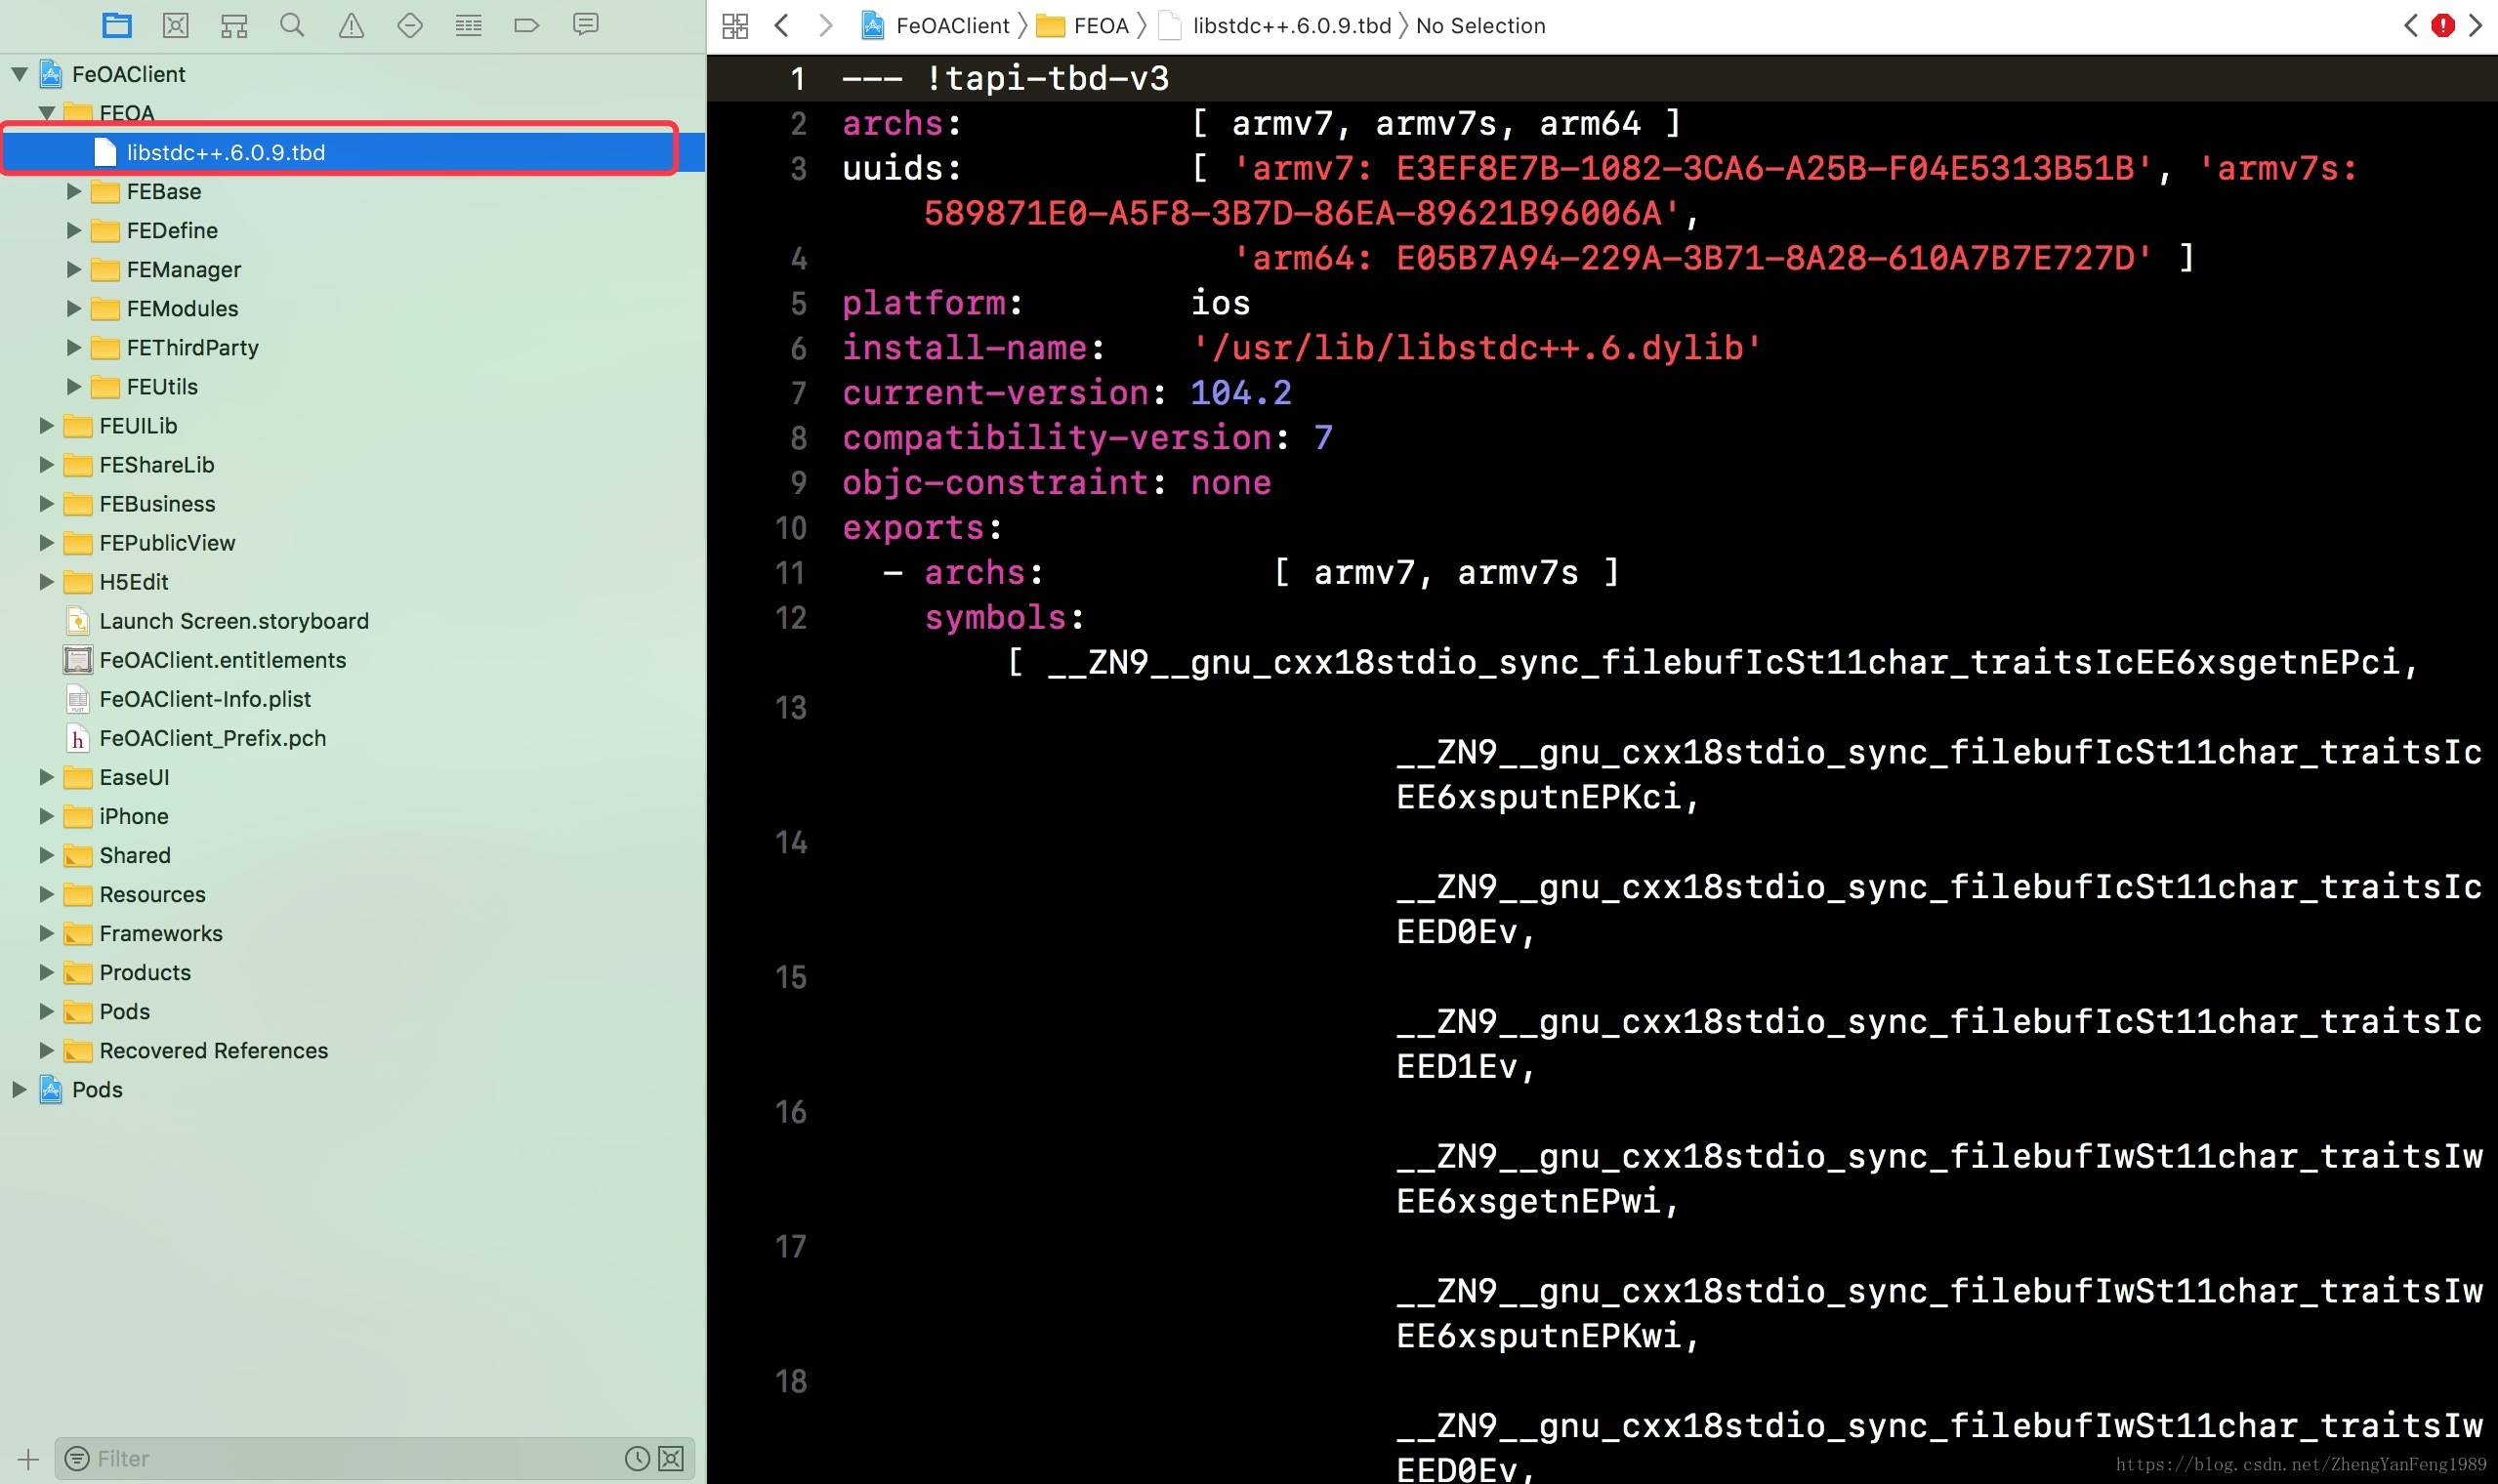Screen dimensions: 2498x1484
Task: Select FeOAClient-Info.plist file
Action: point(204,699)
